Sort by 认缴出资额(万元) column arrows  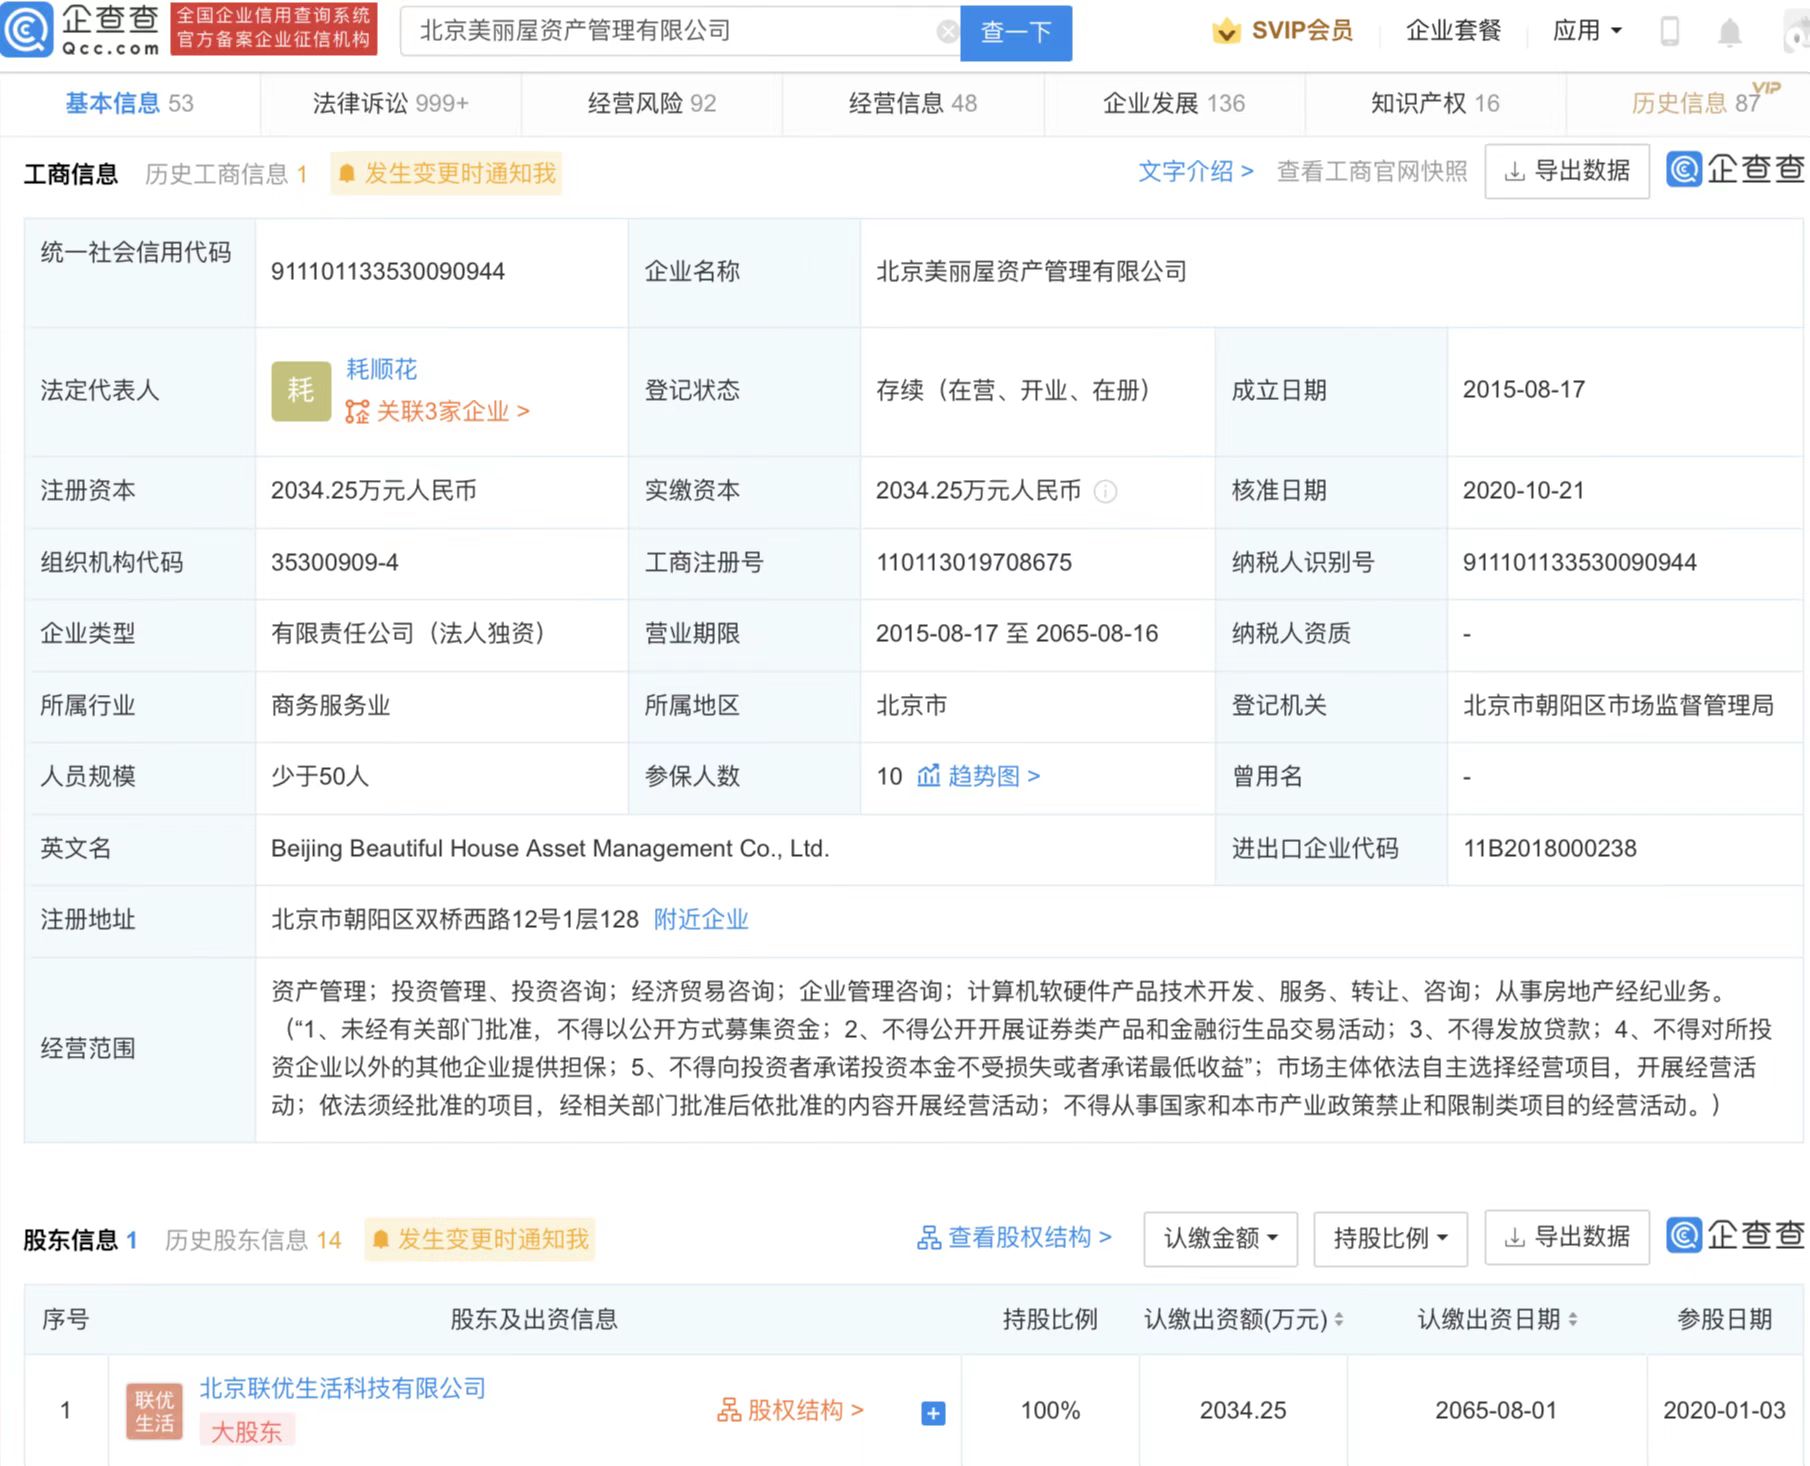(1339, 1320)
